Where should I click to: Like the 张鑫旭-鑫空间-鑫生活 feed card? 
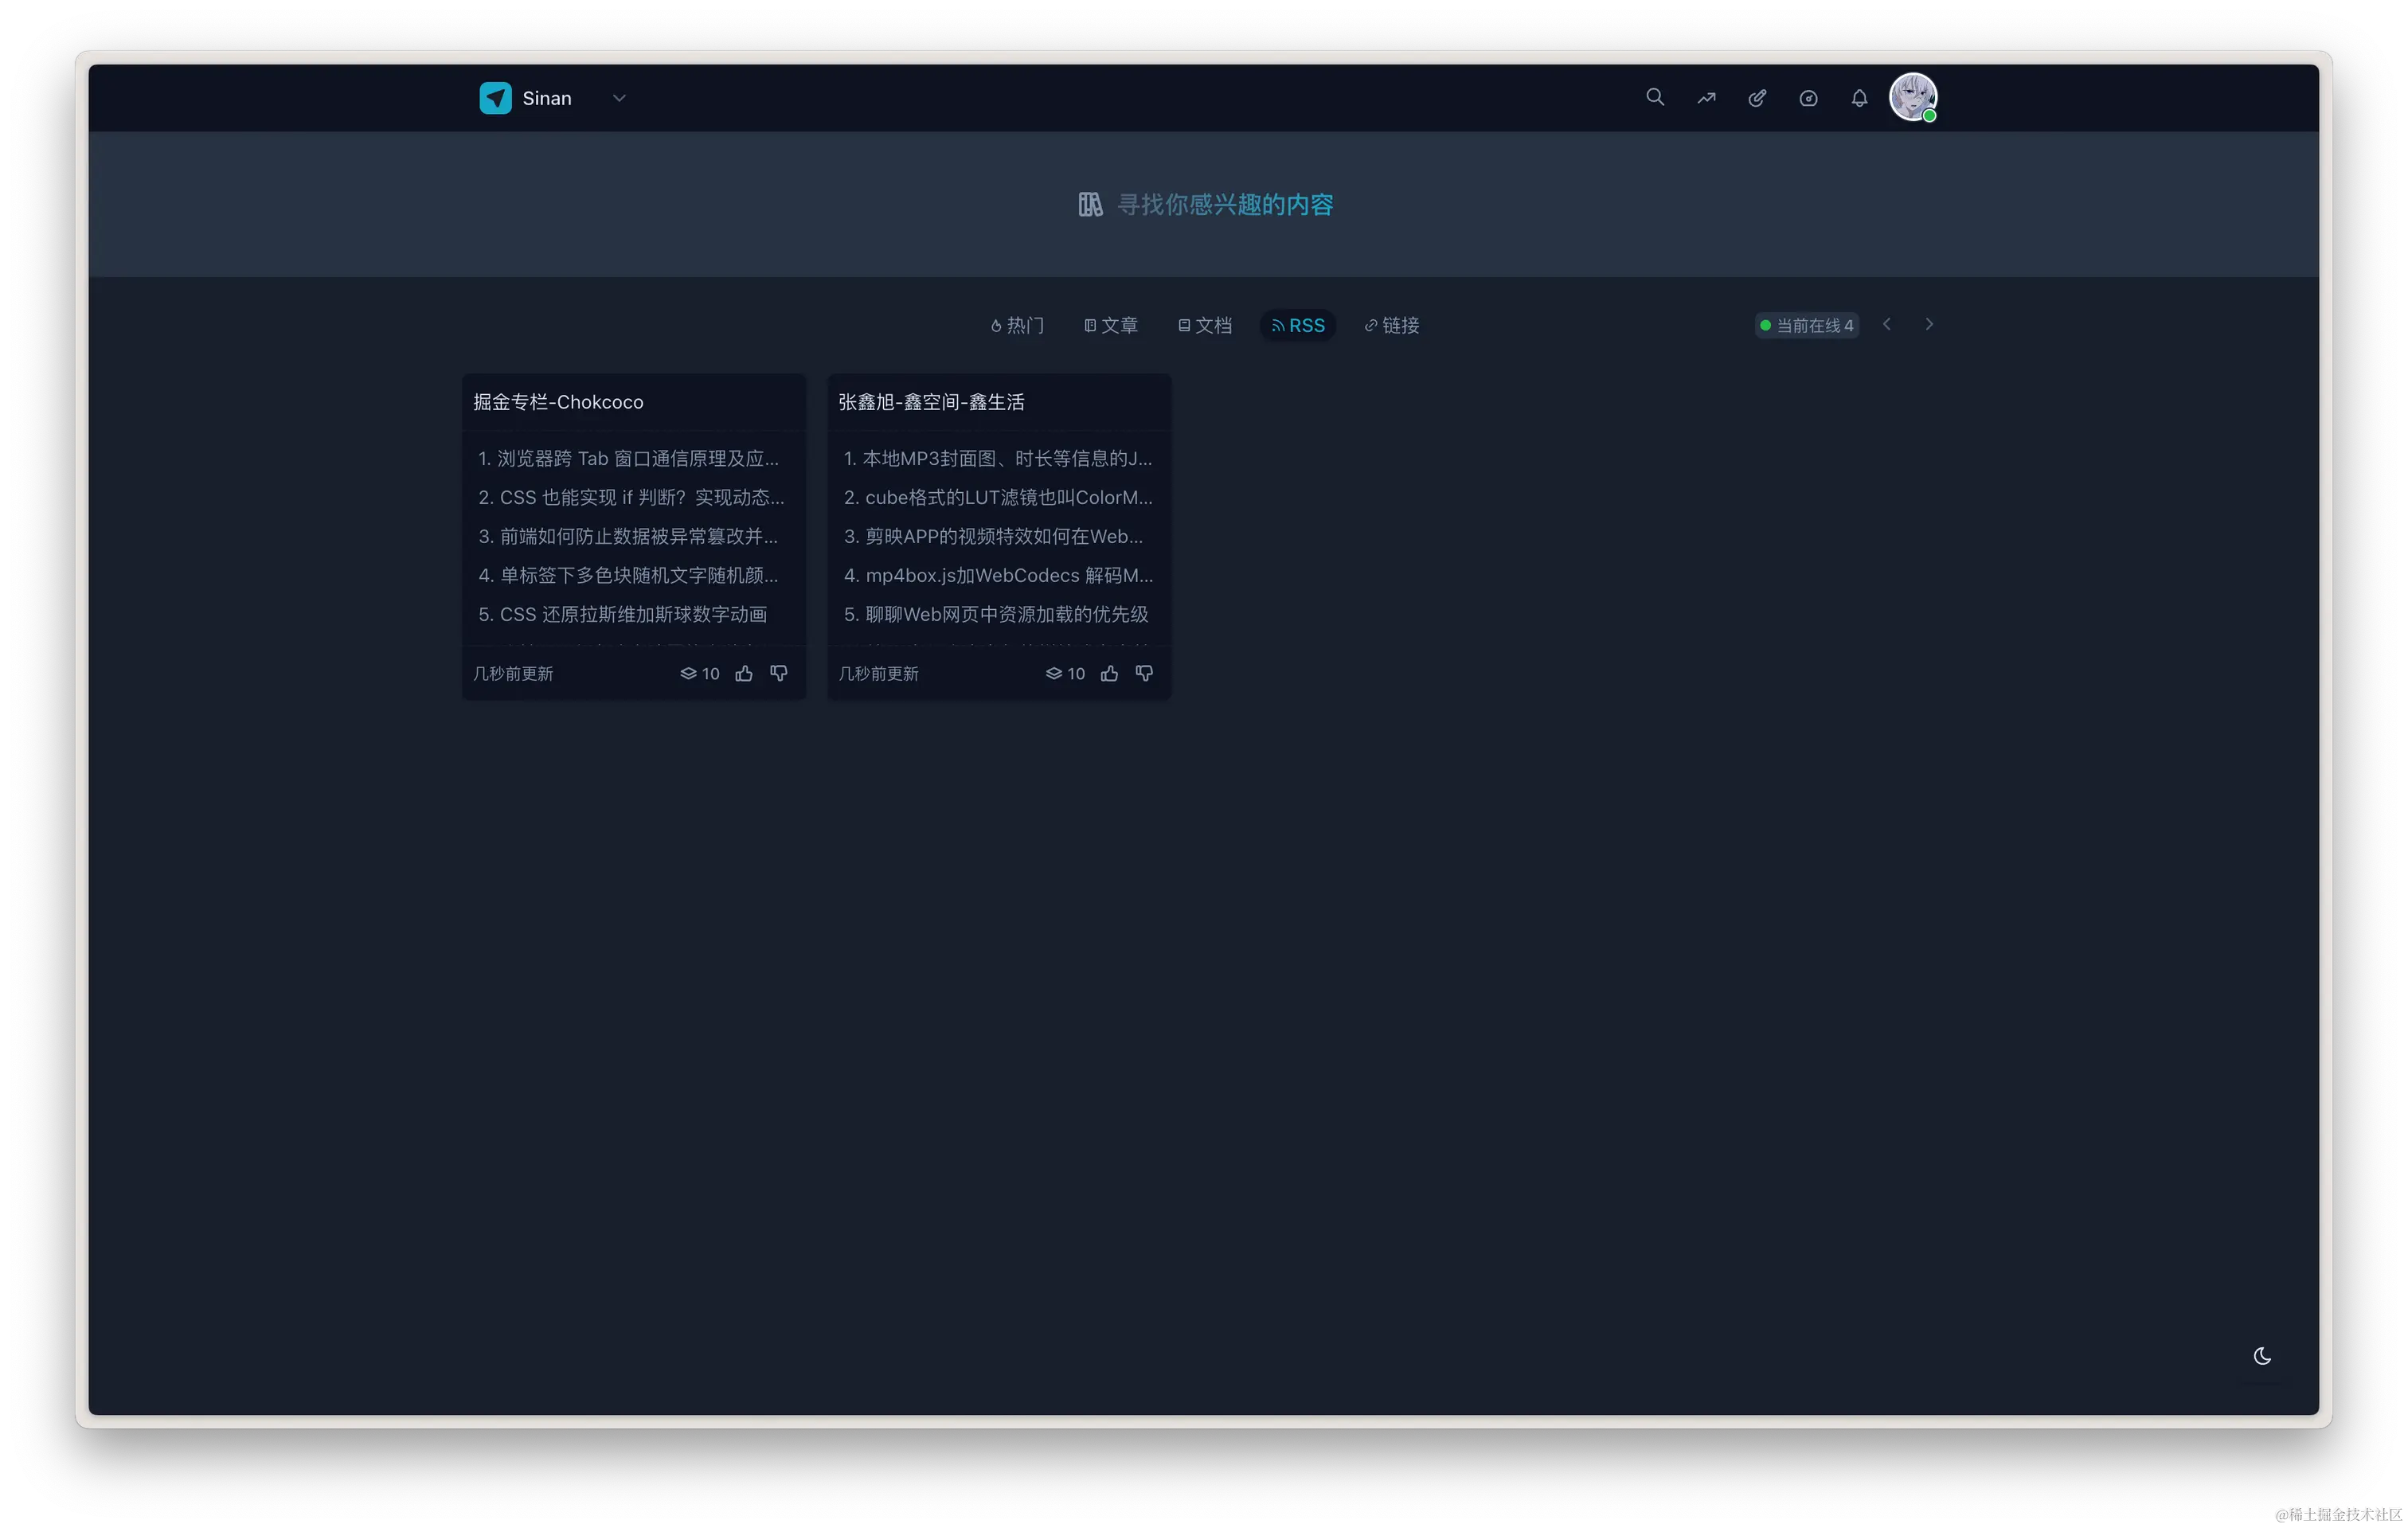click(1109, 674)
